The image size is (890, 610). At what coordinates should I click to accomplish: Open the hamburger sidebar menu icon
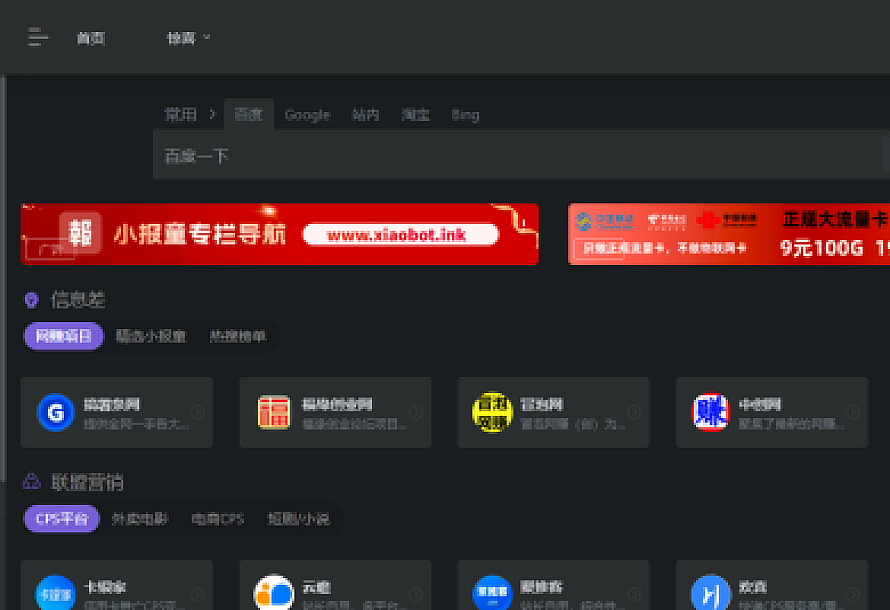[x=38, y=38]
